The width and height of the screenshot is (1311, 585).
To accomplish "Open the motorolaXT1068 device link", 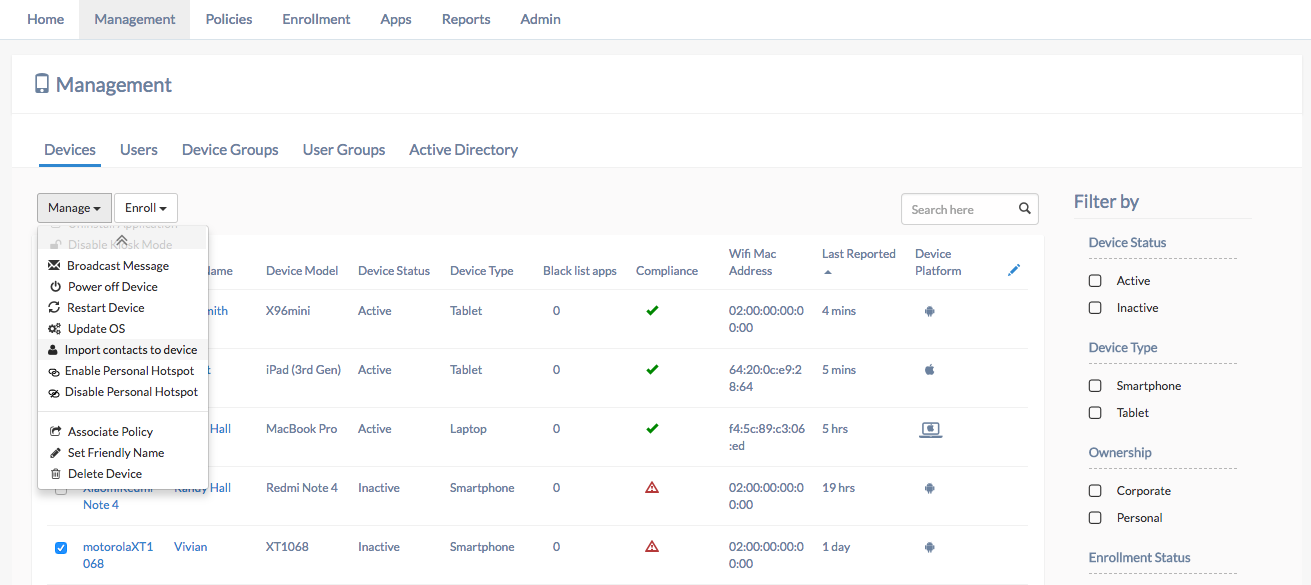I will [x=118, y=555].
